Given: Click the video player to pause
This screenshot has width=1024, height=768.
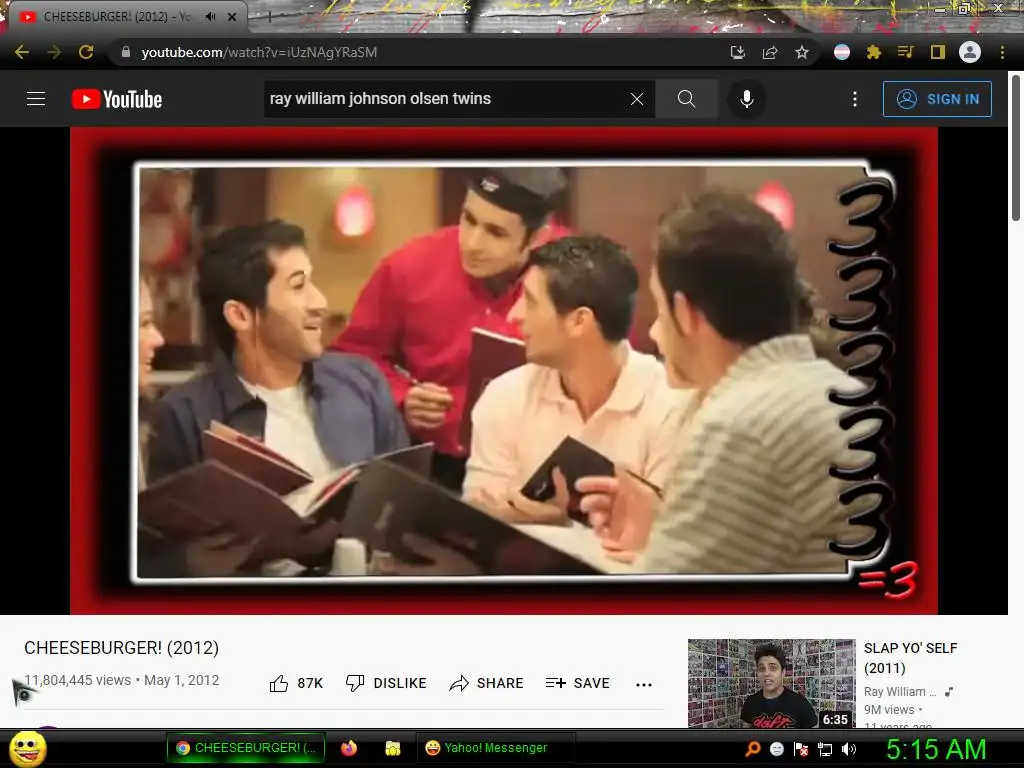Looking at the screenshot, I should point(504,370).
